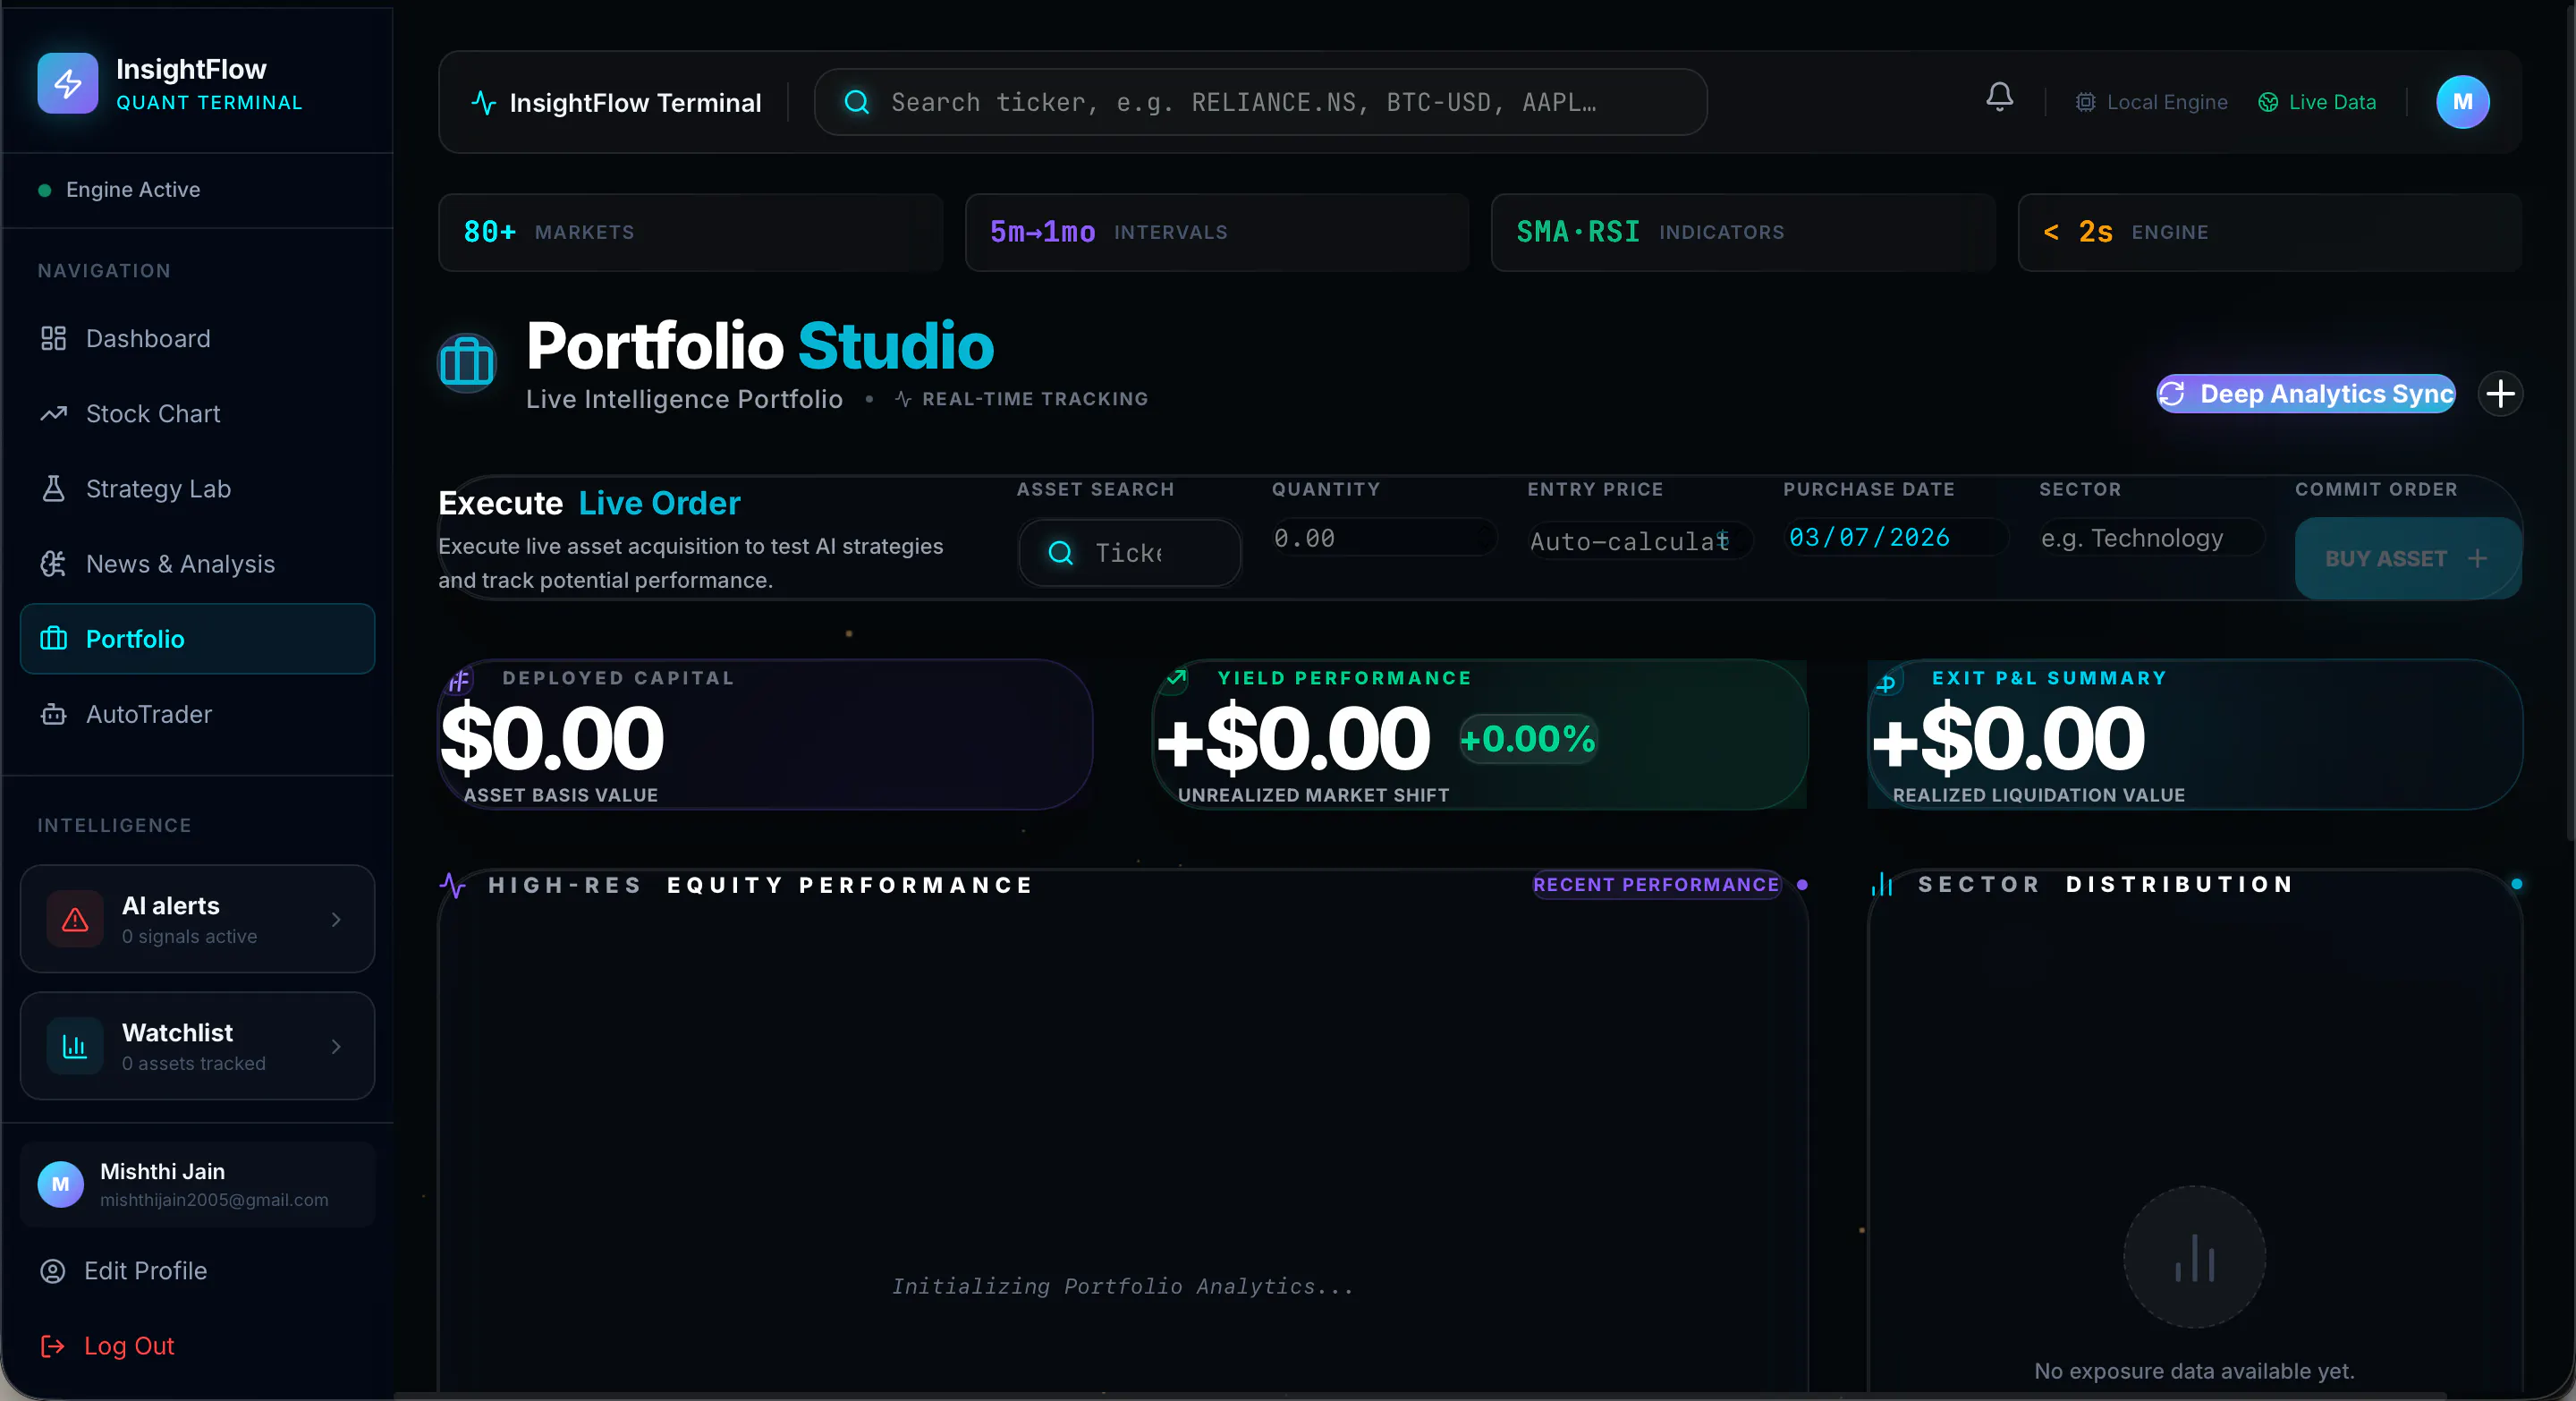Click Live Data status label
The width and height of the screenshot is (2576, 1401).
[x=2332, y=102]
